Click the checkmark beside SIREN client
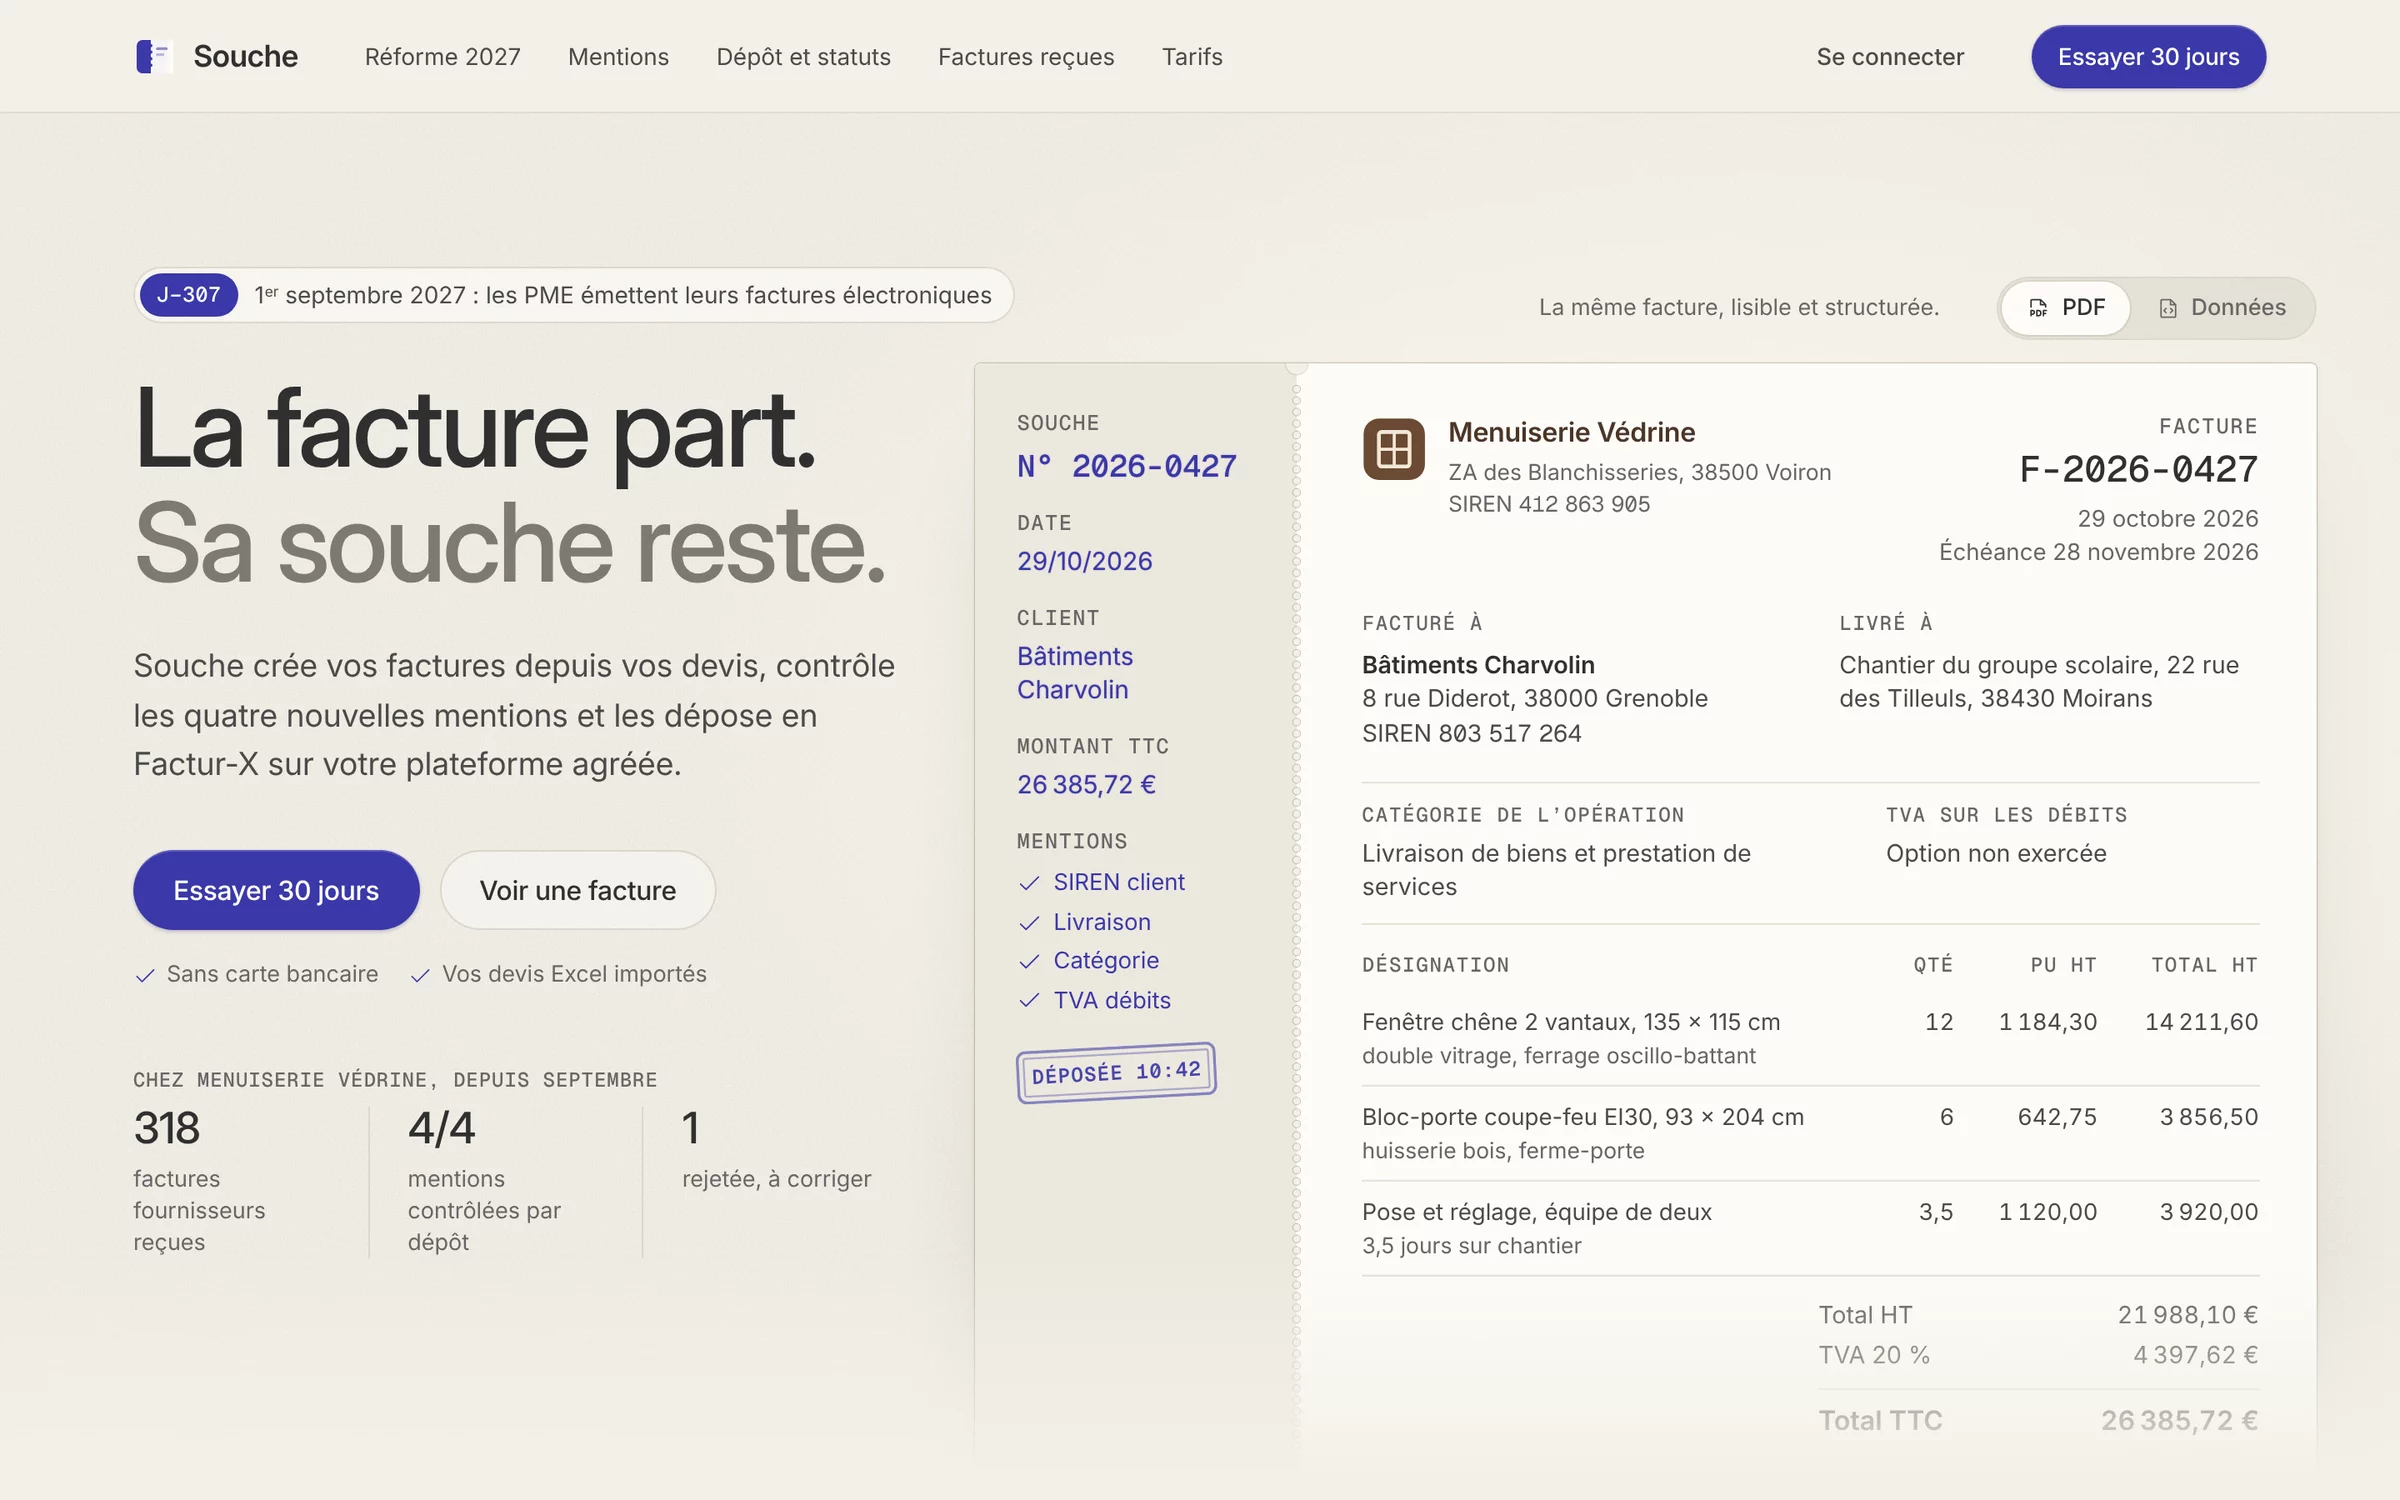2400x1500 pixels. [1029, 883]
